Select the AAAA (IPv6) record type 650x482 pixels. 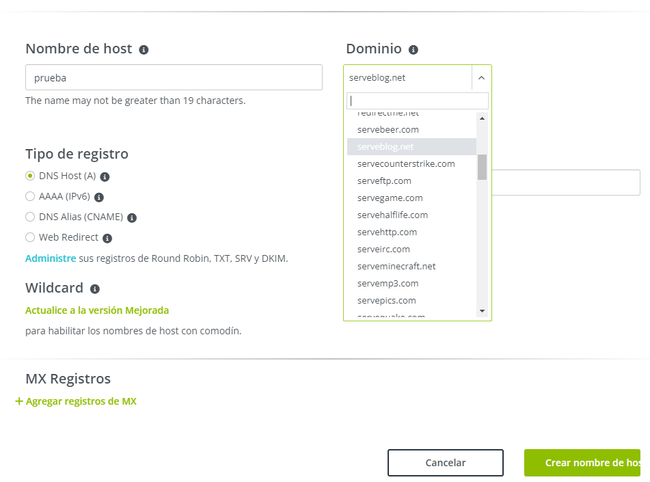click(30, 197)
